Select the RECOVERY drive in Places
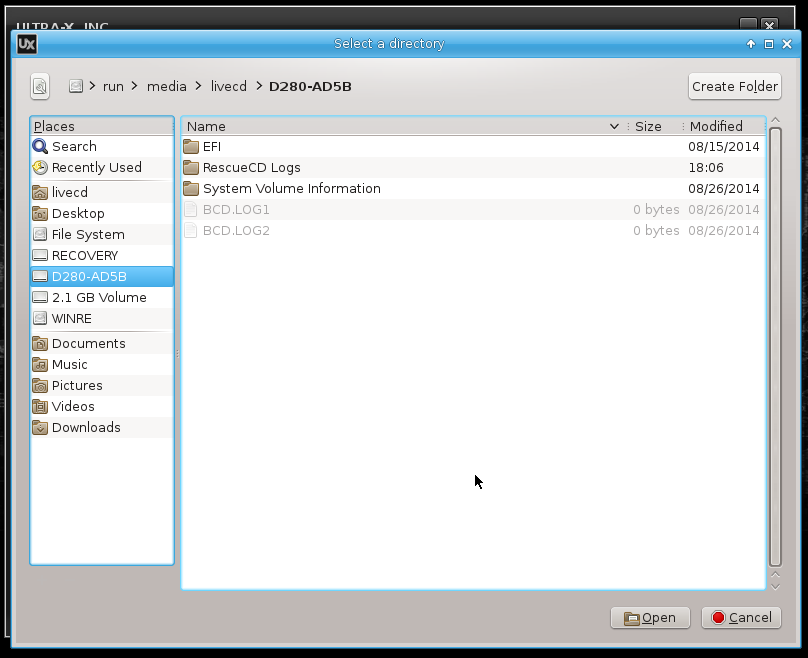Viewport: 808px width, 658px height. click(x=84, y=256)
